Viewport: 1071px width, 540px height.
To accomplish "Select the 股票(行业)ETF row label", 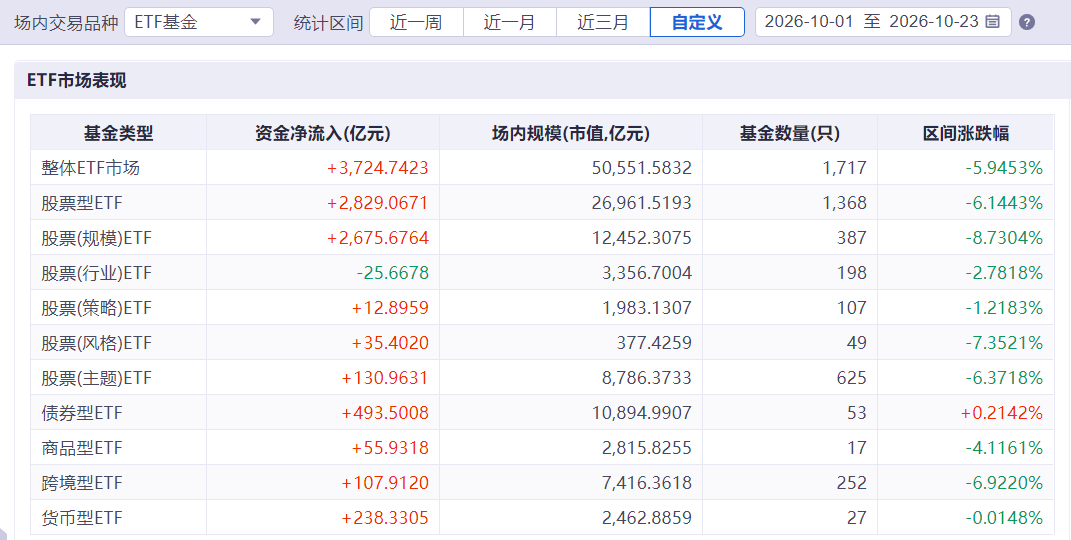I will pos(96,273).
